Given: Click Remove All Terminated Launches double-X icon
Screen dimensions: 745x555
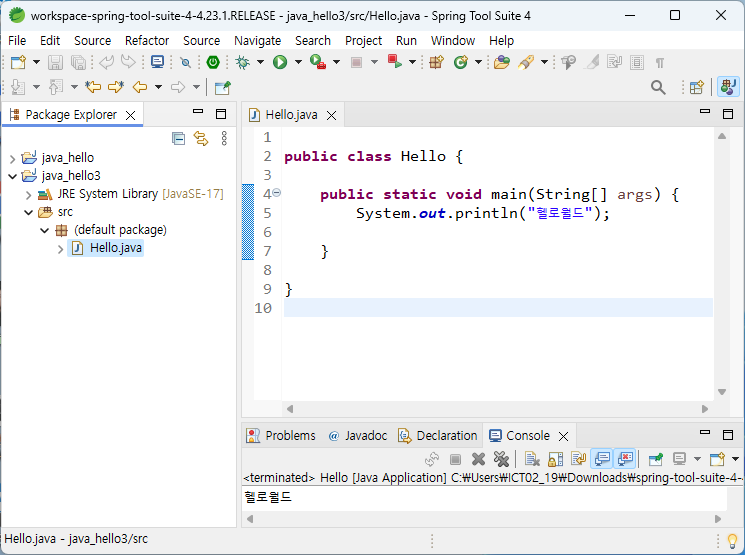Looking at the screenshot, I should pyautogui.click(x=501, y=459).
